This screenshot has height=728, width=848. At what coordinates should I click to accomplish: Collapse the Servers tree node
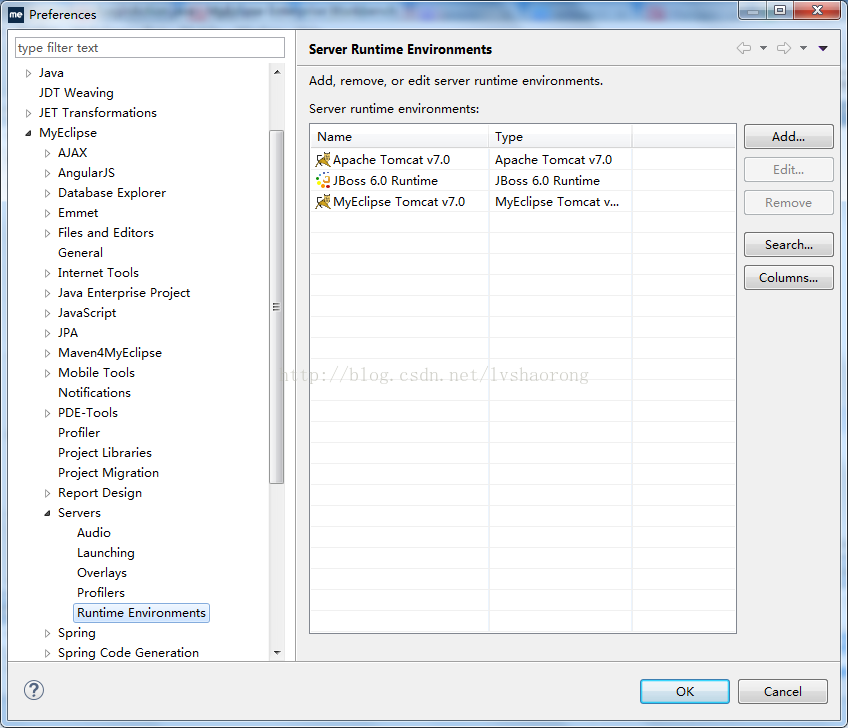(48, 513)
